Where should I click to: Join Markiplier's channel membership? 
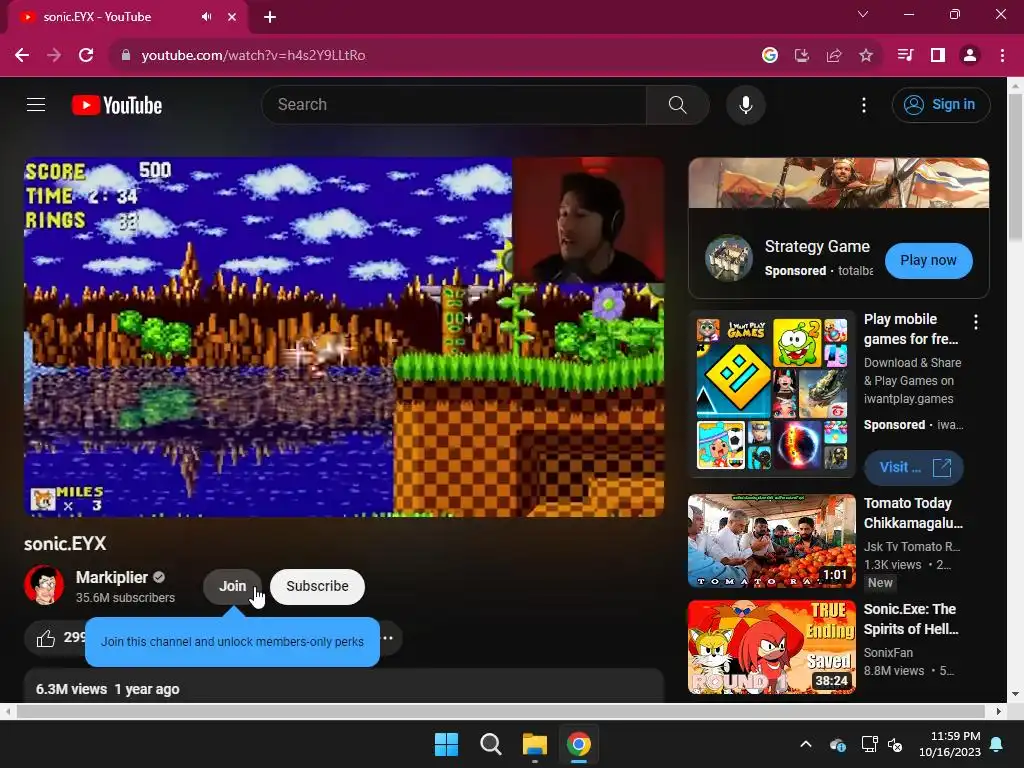pos(232,586)
